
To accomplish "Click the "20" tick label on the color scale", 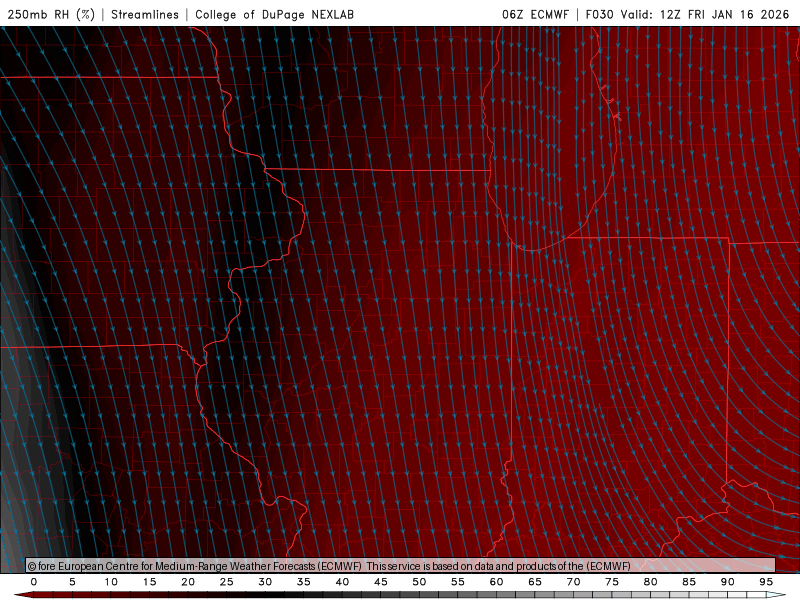I will coord(188,582).
